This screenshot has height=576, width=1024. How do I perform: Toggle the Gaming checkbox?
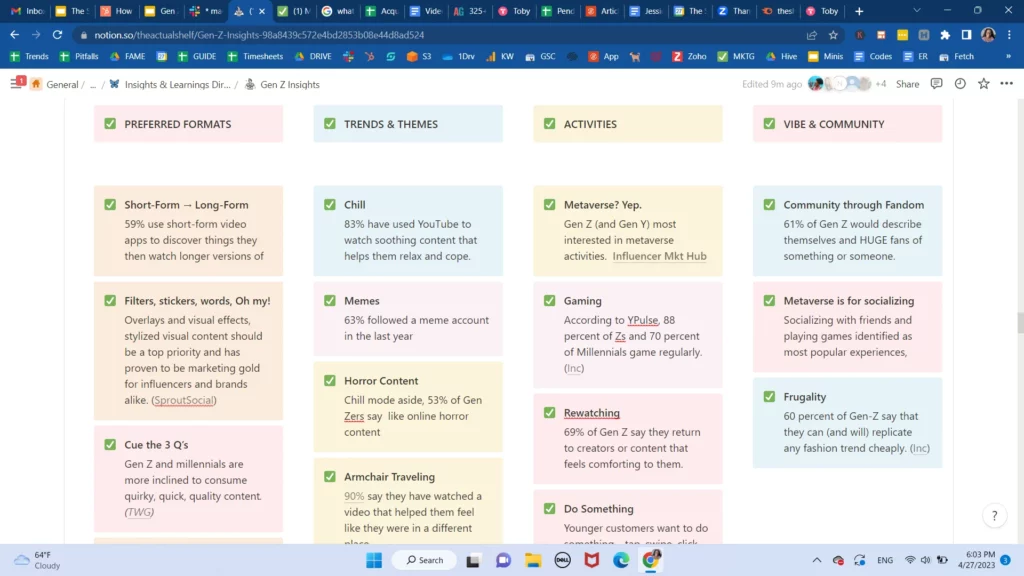pos(550,301)
